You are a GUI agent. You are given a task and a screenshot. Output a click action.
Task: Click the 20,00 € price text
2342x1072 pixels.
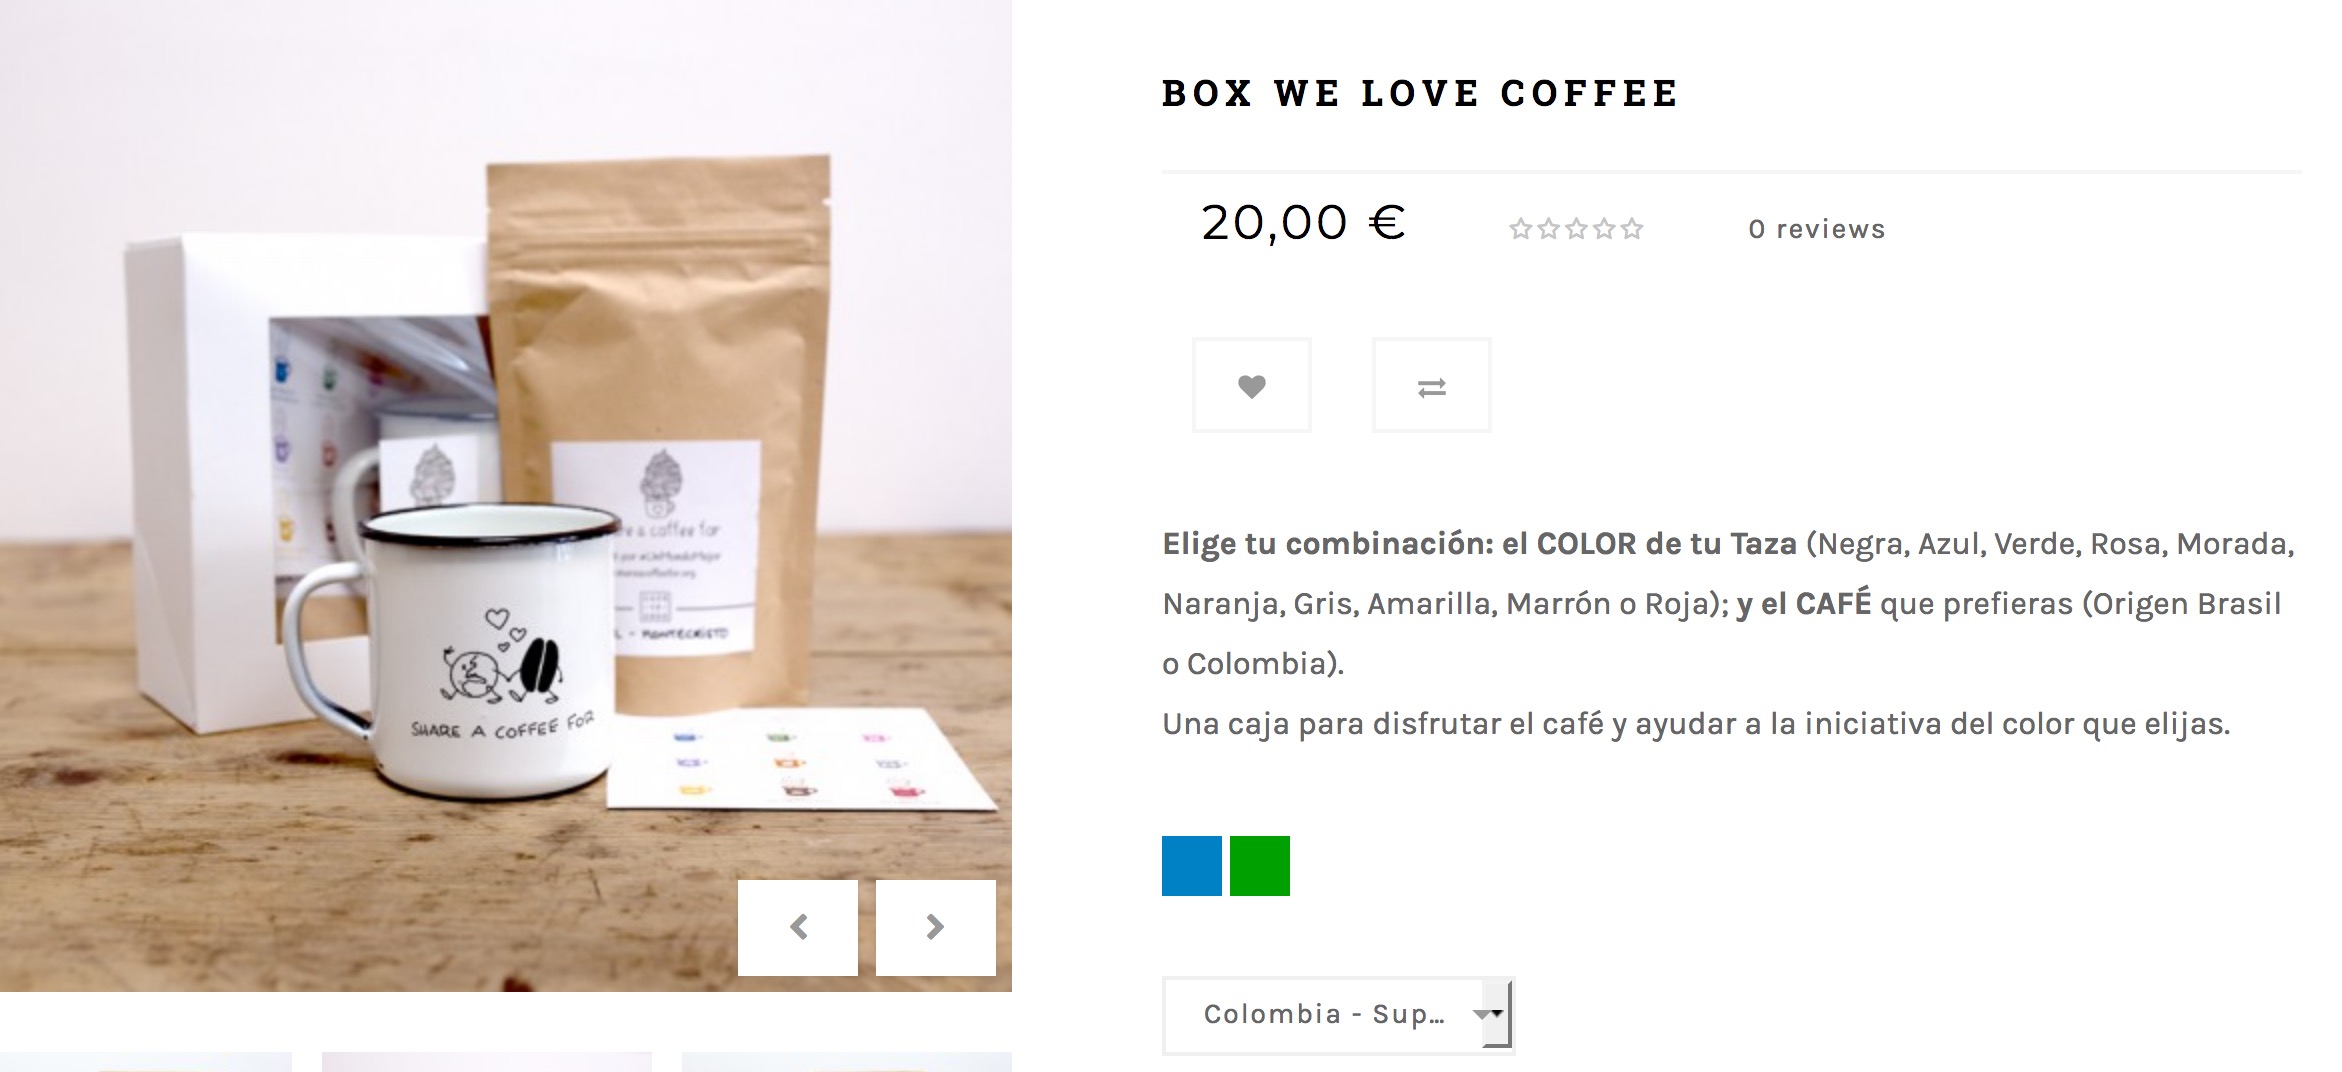pyautogui.click(x=1304, y=223)
